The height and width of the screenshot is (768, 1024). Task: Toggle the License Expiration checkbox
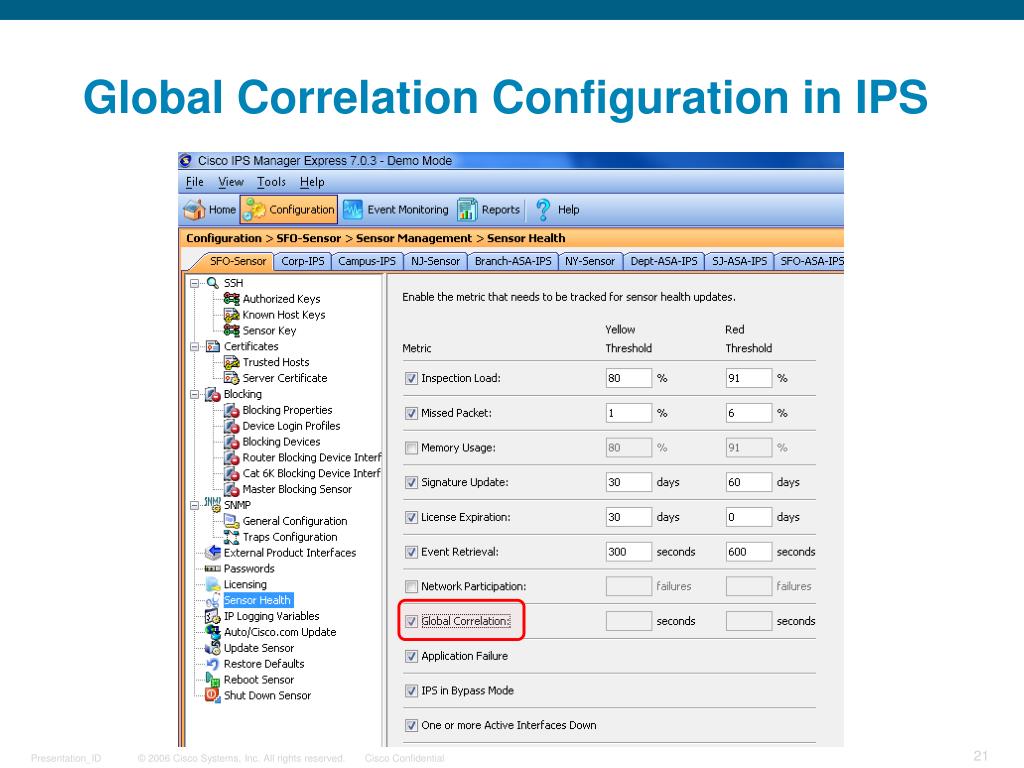411,517
